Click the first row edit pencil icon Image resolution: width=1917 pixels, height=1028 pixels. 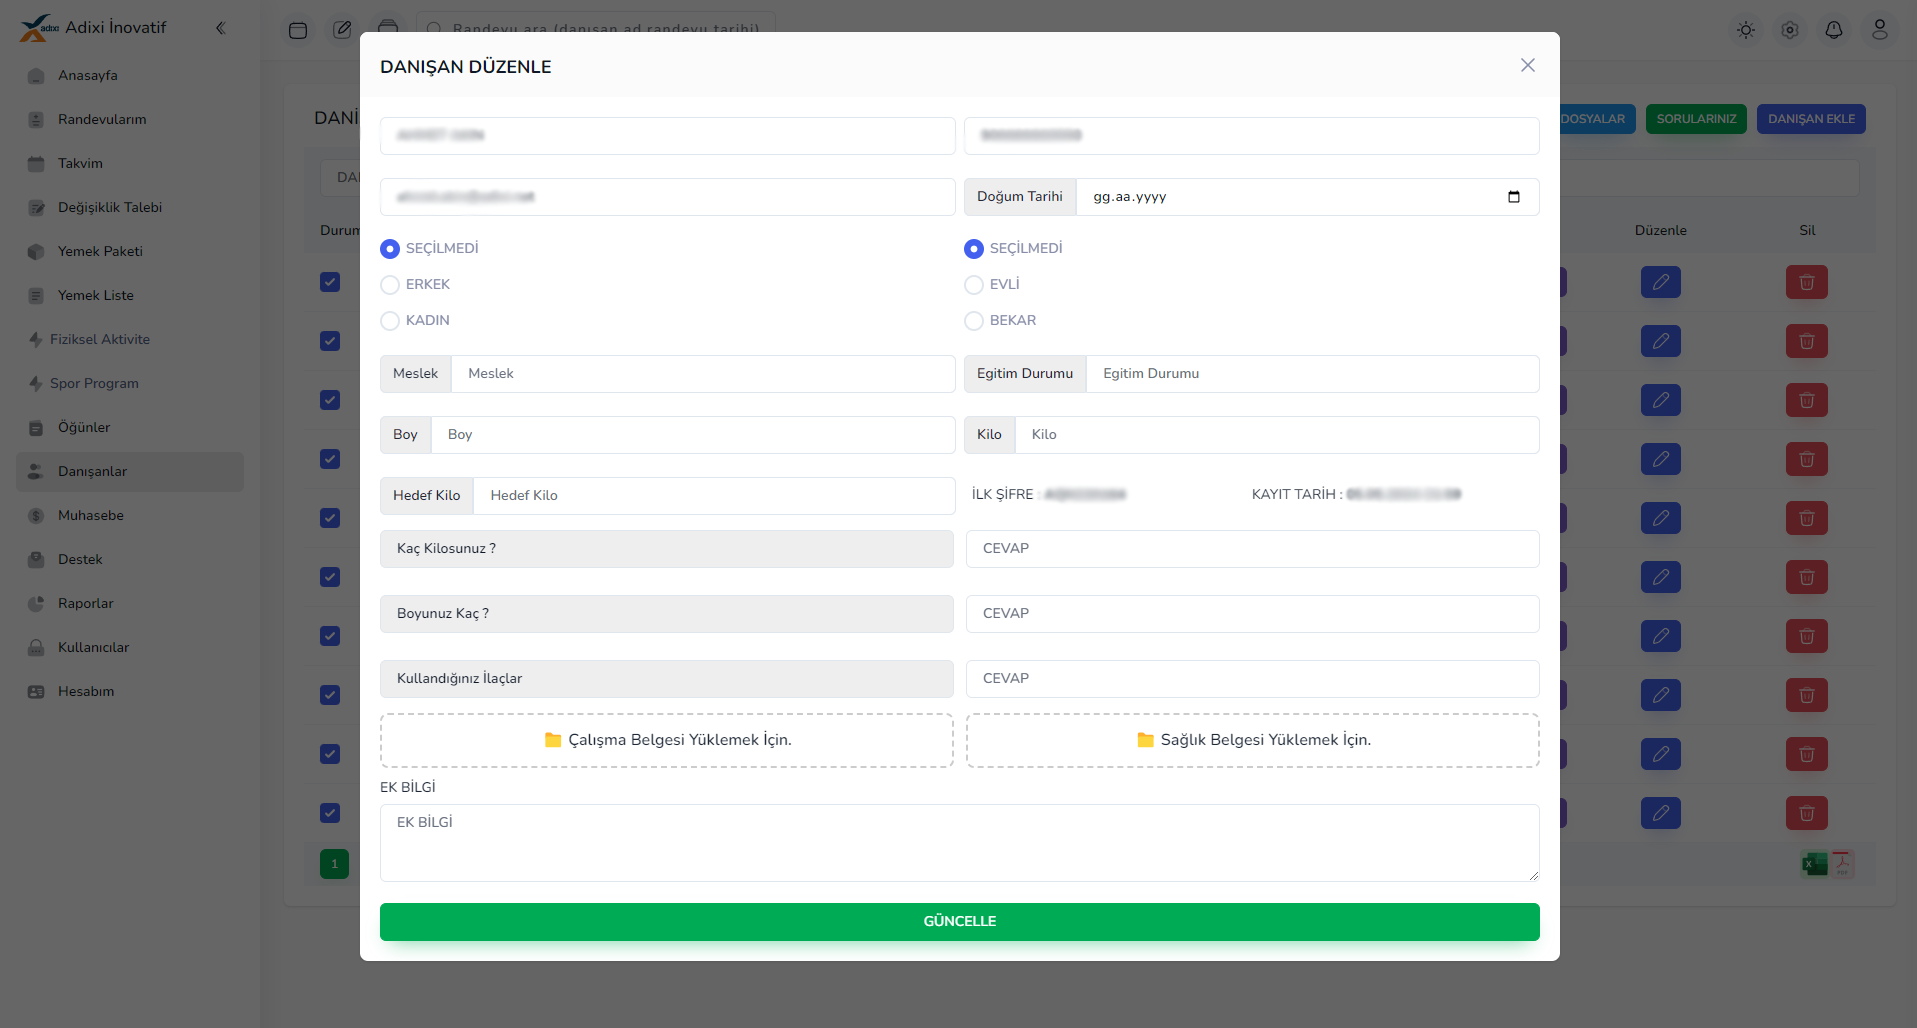coord(1661,282)
